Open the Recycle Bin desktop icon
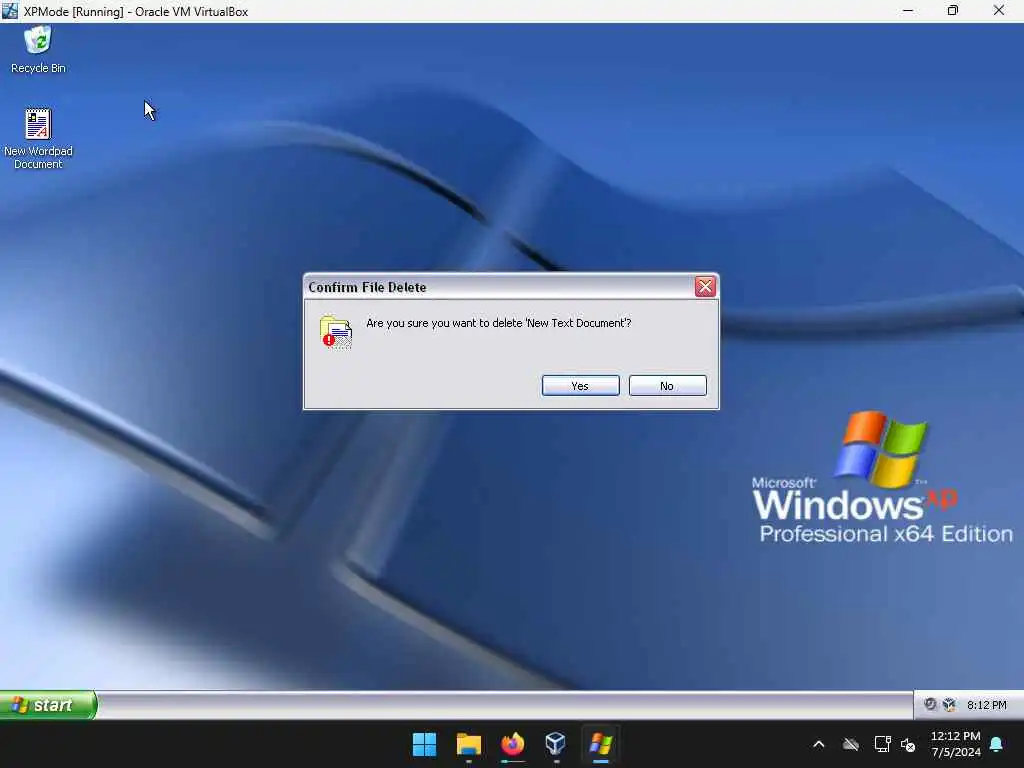Image resolution: width=1024 pixels, height=768 pixels. 38,50
